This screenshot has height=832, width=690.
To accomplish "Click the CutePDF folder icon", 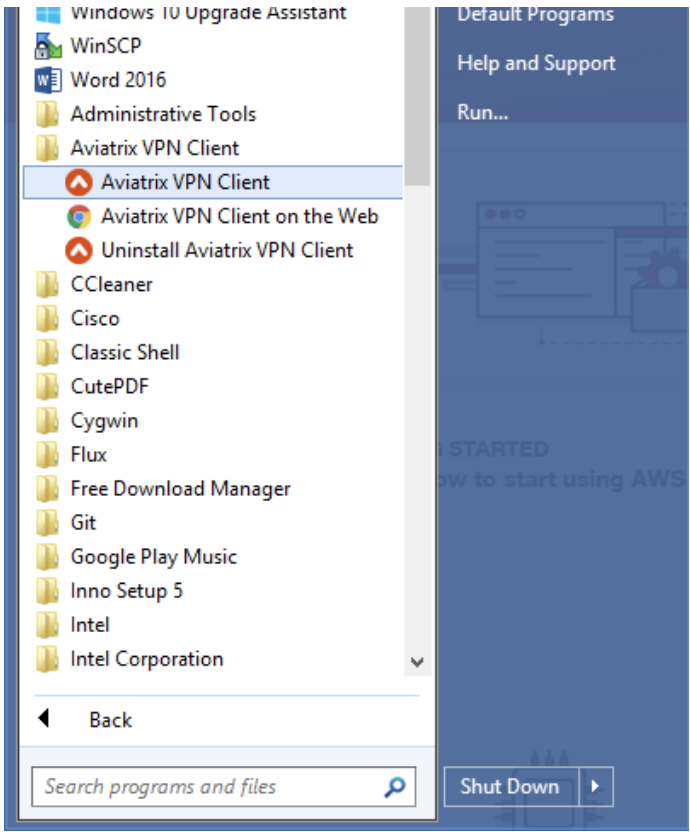I will tap(47, 387).
